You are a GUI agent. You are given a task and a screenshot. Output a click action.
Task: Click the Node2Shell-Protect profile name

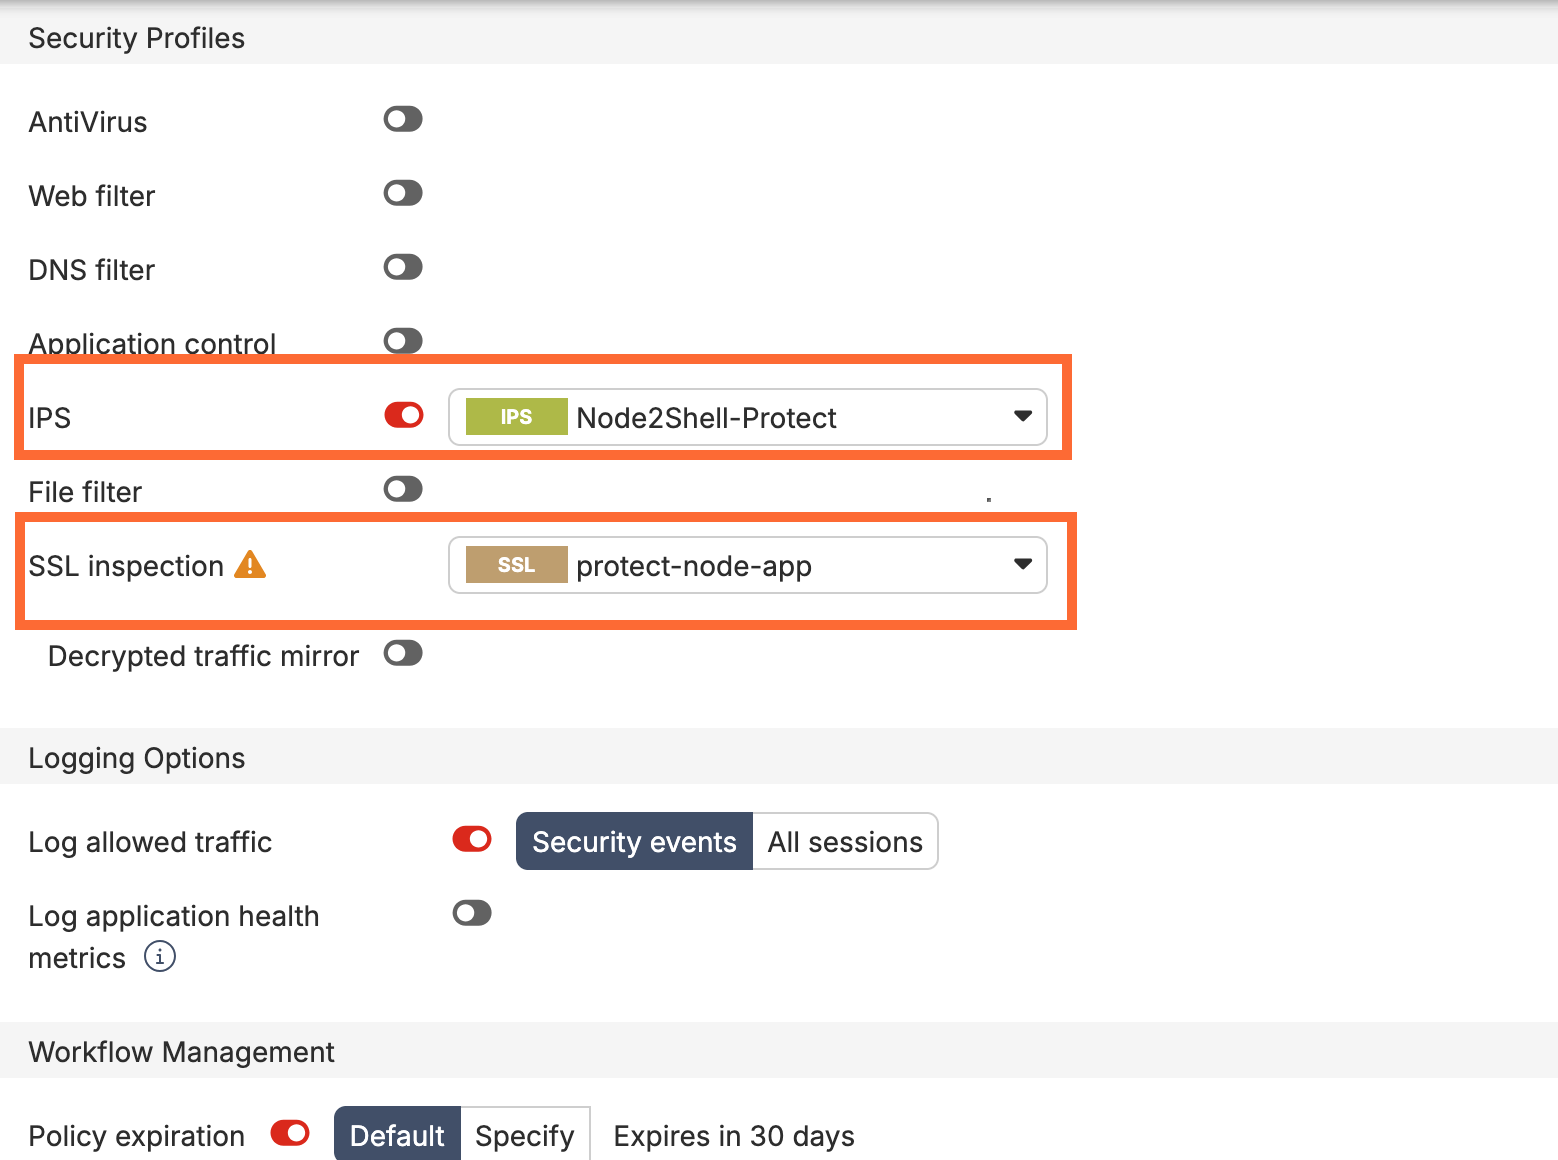tap(706, 418)
